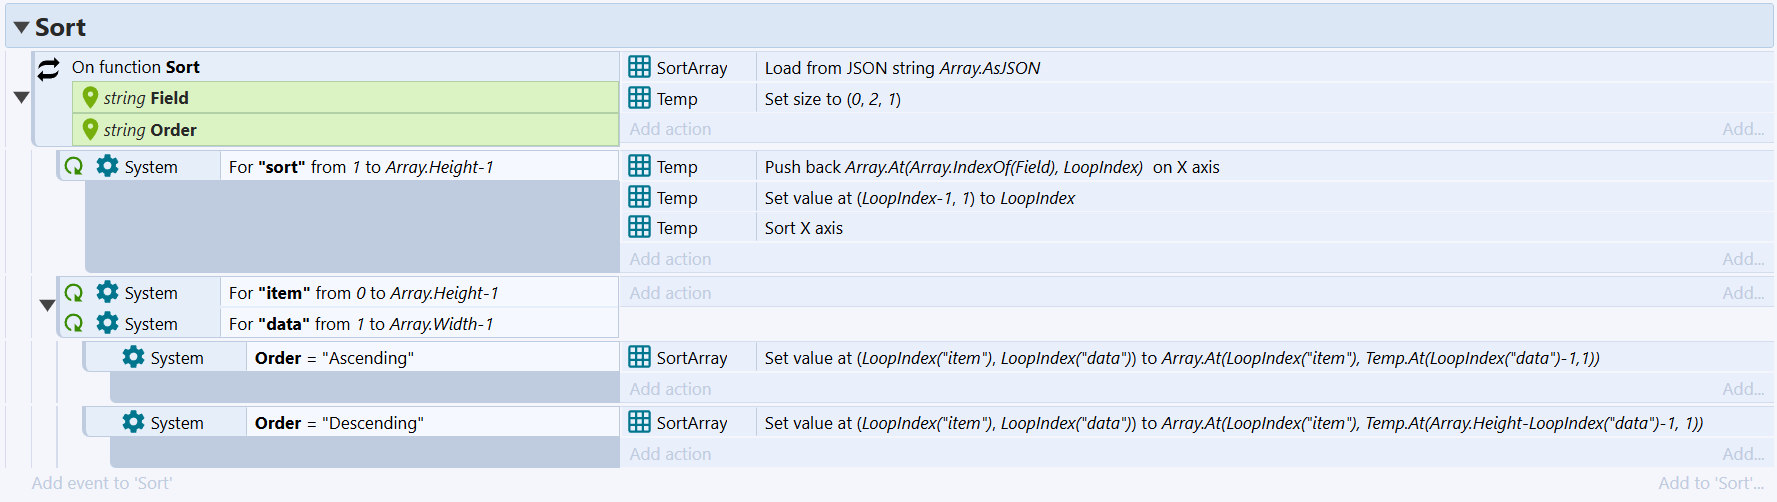Click the pin icon of string Field parameter
Viewport: 1777px width, 502px height.
(x=90, y=98)
